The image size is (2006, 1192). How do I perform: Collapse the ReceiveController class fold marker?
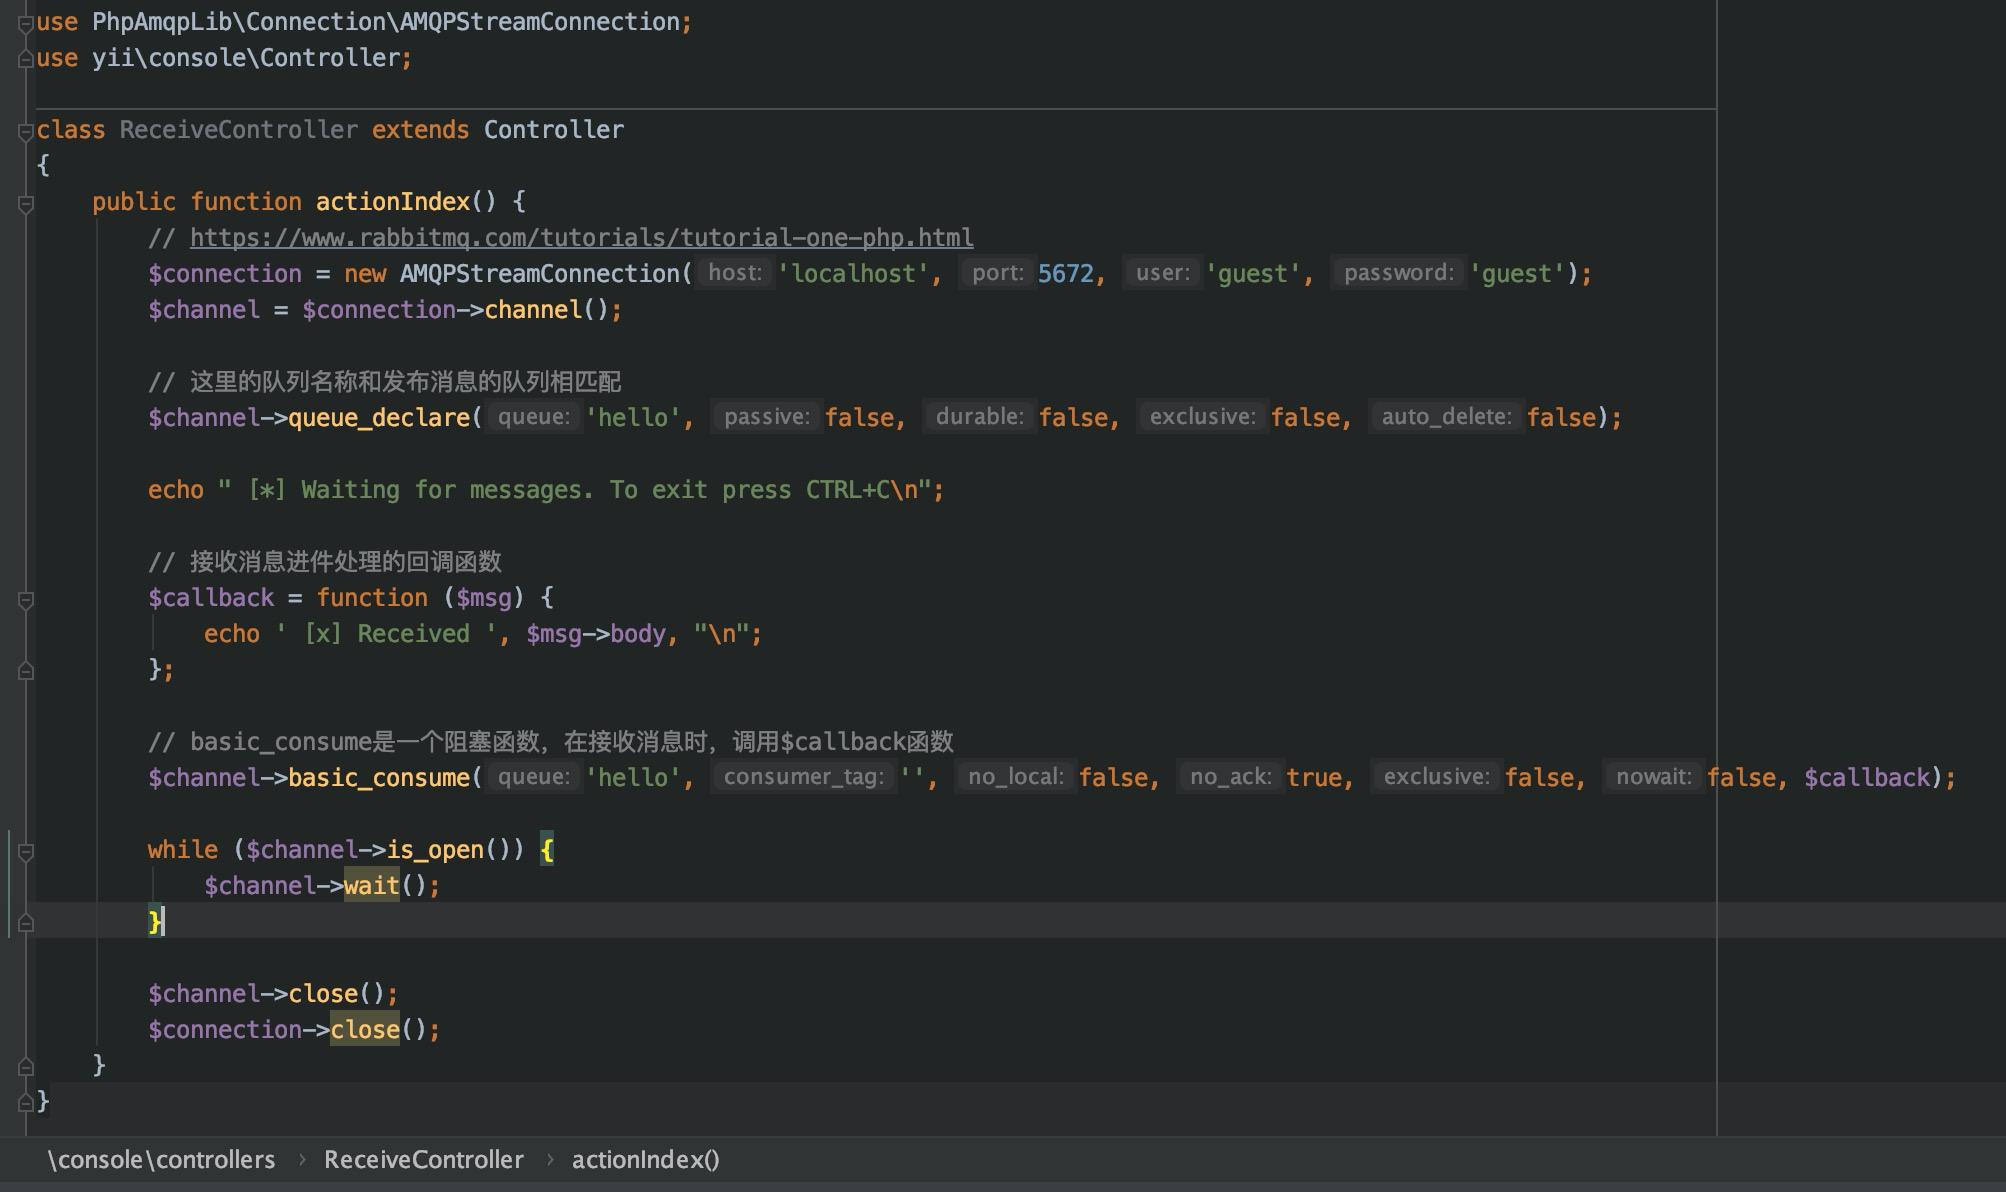tap(26, 132)
